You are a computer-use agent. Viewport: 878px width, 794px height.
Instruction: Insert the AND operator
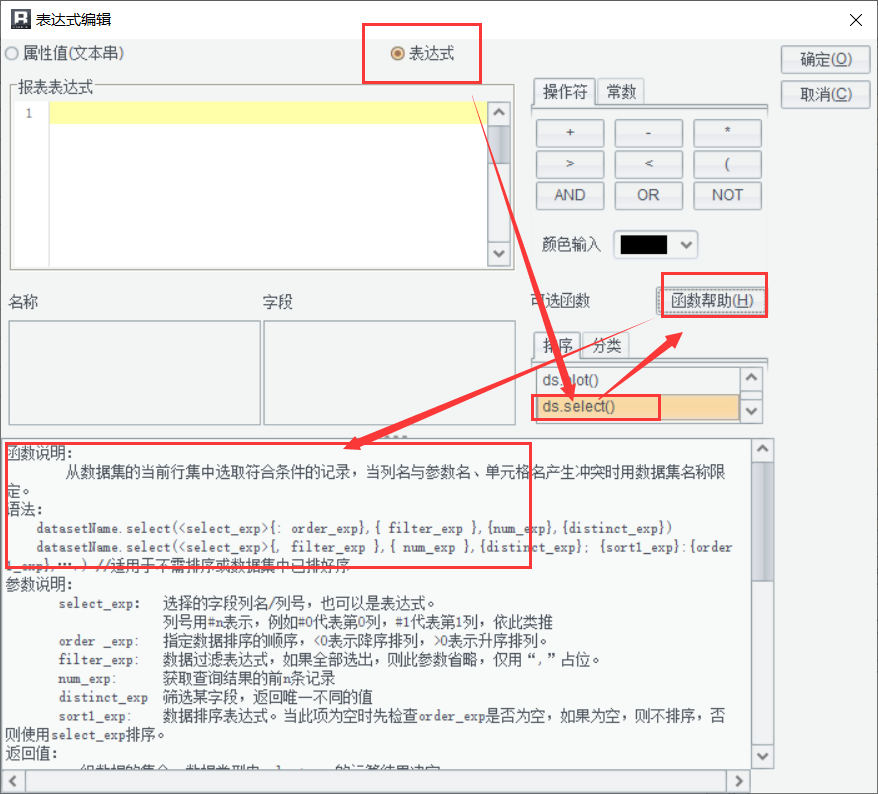570,195
